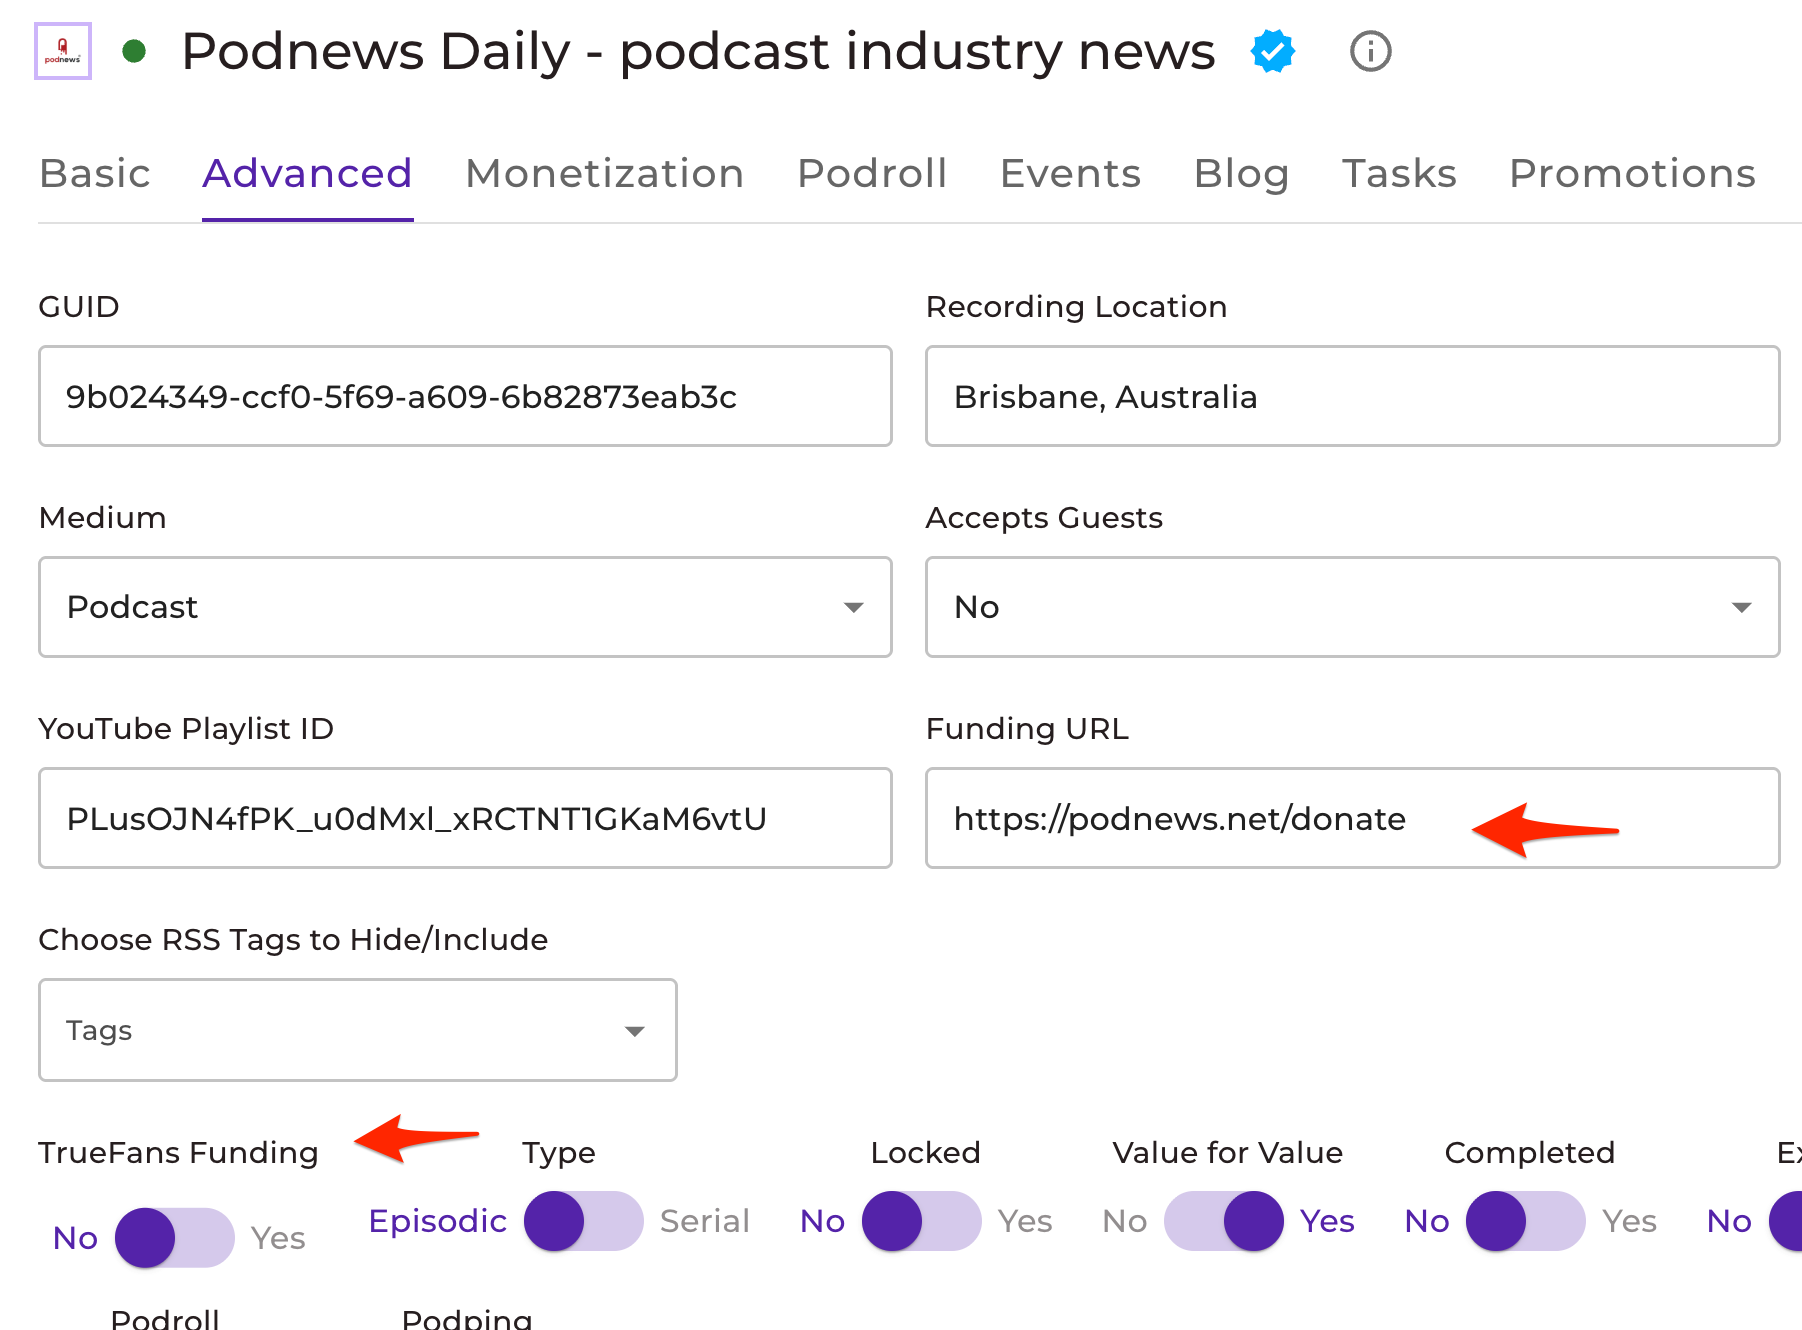The height and width of the screenshot is (1330, 1802).
Task: Open the Monetization tab
Action: [605, 174]
